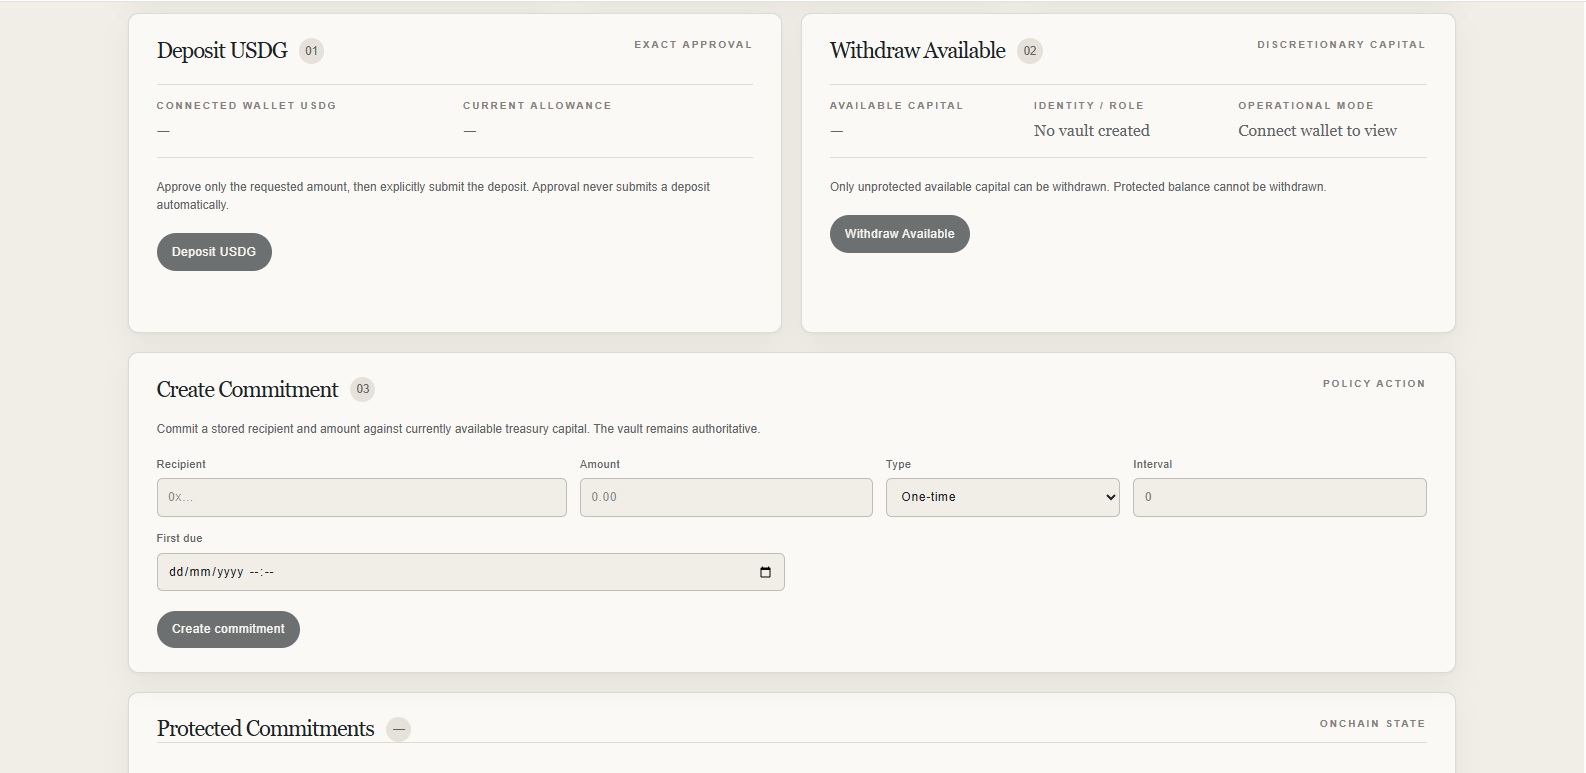
Task: Click the 'ONCHAIN STATE' label
Action: 1372,724
